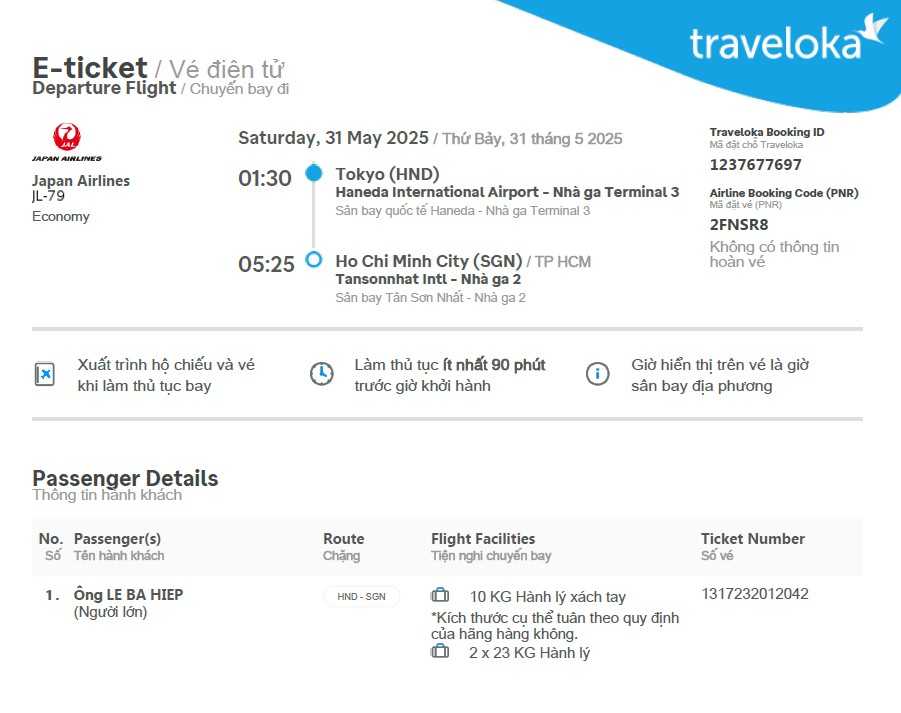Click the Ho Chi Minh arrival timeline dot
The width and height of the screenshot is (901, 713).
[x=314, y=260]
